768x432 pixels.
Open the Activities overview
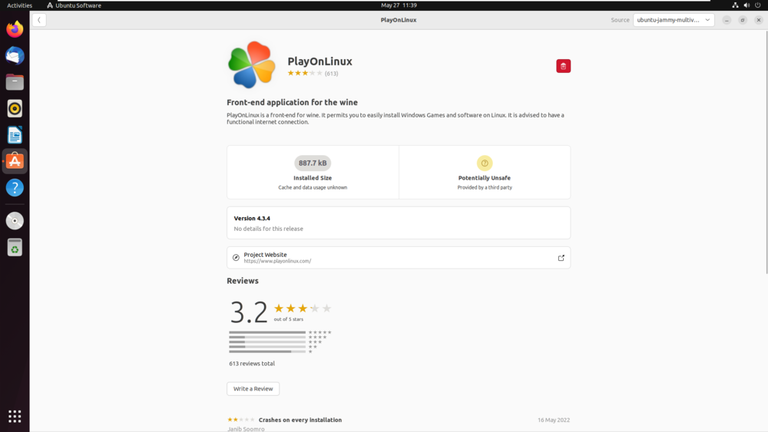coord(20,5)
